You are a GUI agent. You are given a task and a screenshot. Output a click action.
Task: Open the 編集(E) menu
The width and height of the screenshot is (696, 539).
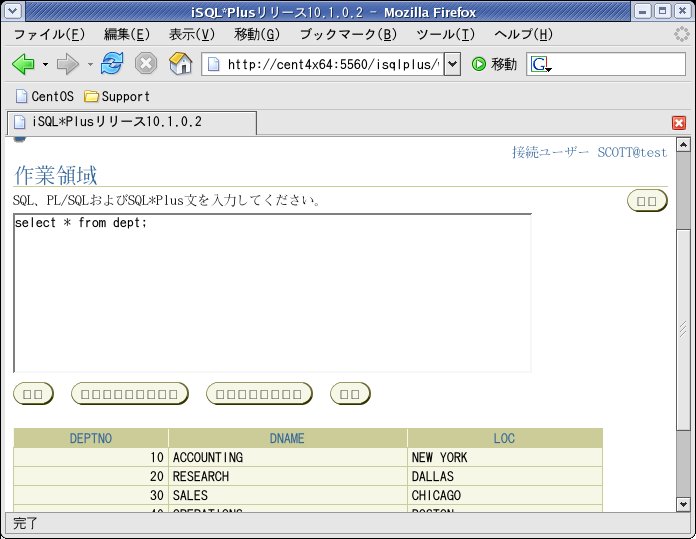coord(127,34)
